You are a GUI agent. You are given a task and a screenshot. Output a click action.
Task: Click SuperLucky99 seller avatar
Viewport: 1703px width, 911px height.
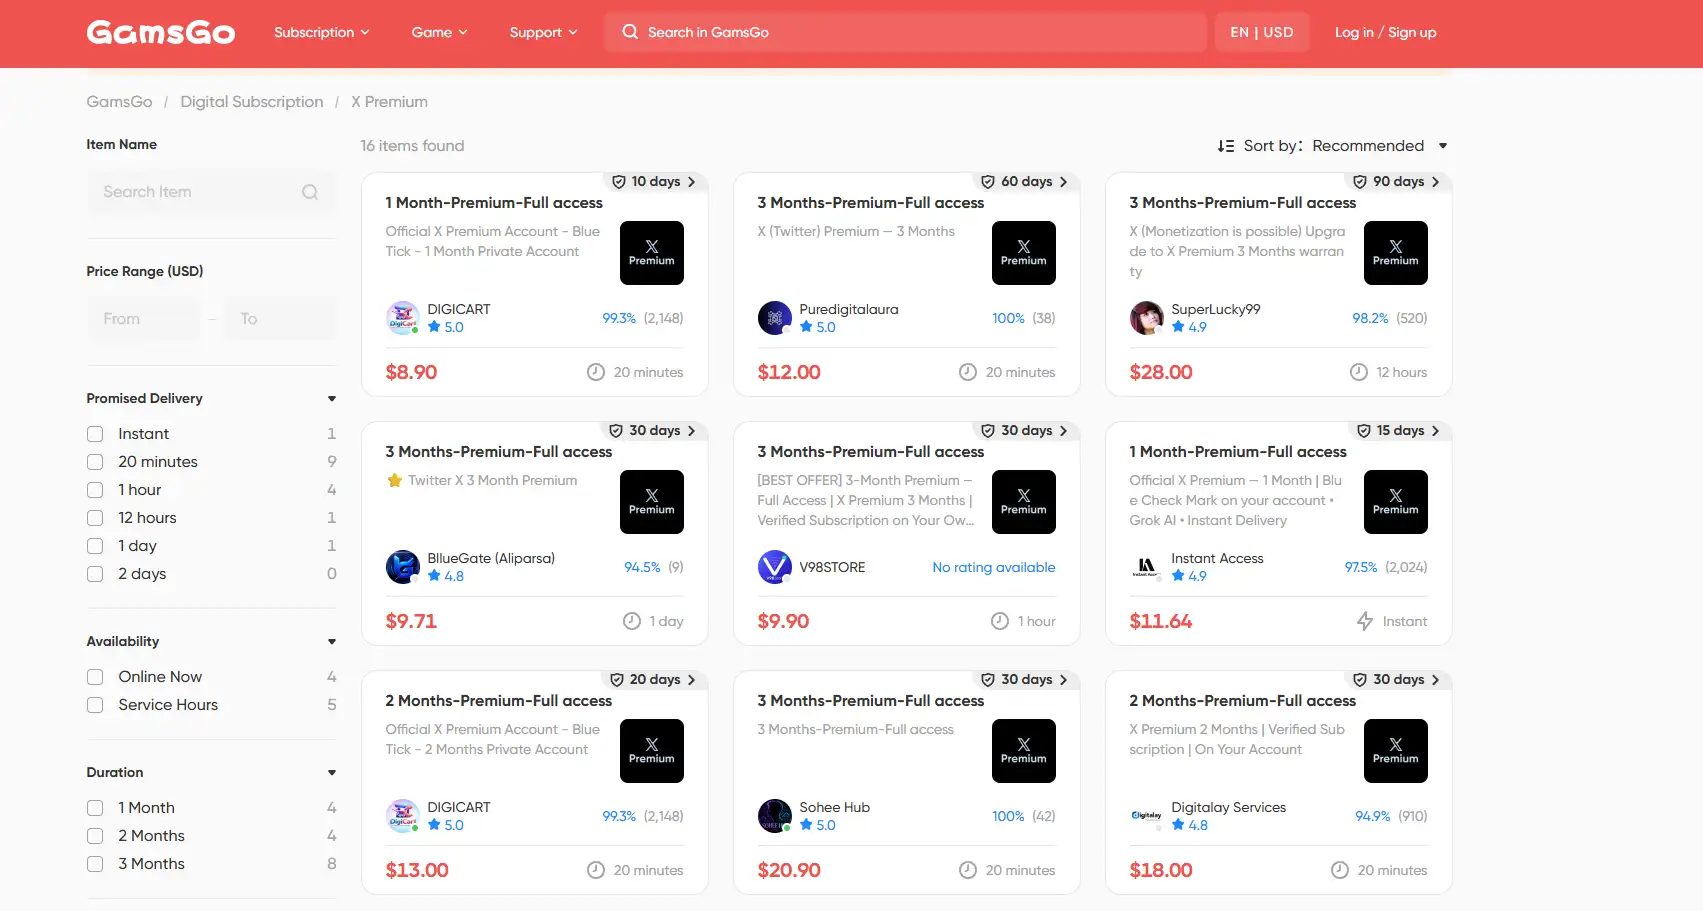(x=1146, y=318)
